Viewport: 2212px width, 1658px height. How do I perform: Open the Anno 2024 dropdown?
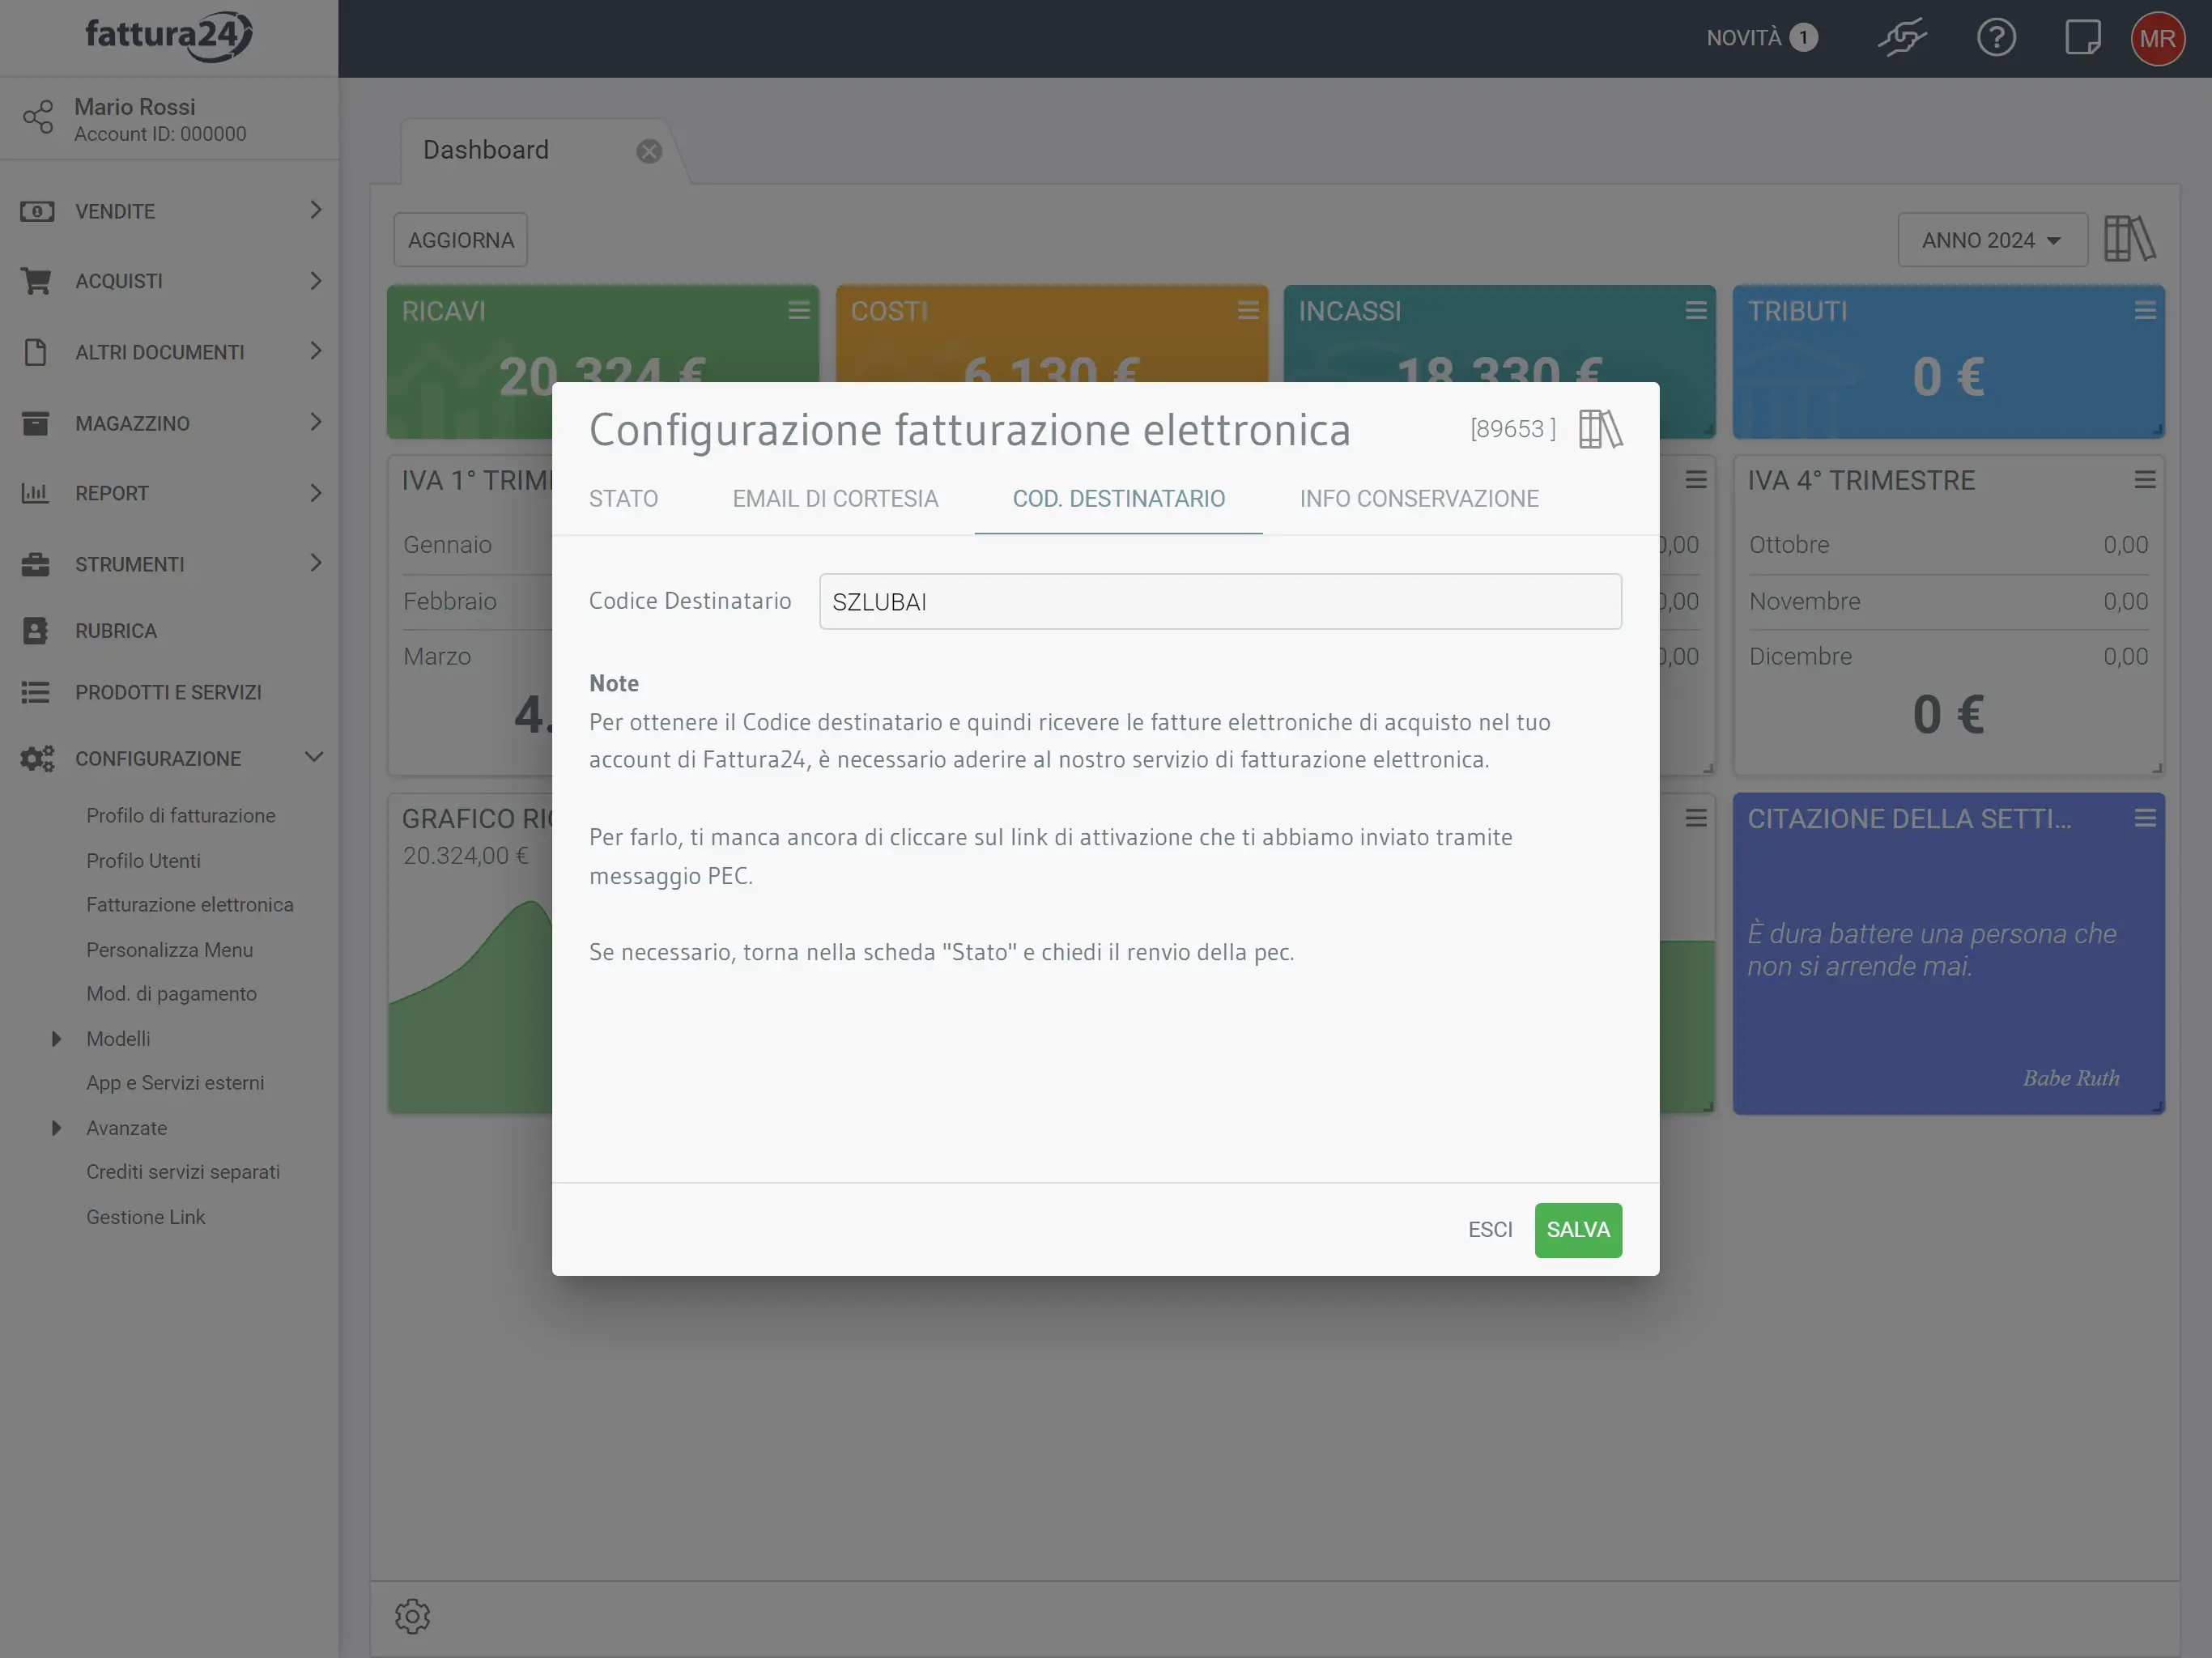click(1992, 240)
